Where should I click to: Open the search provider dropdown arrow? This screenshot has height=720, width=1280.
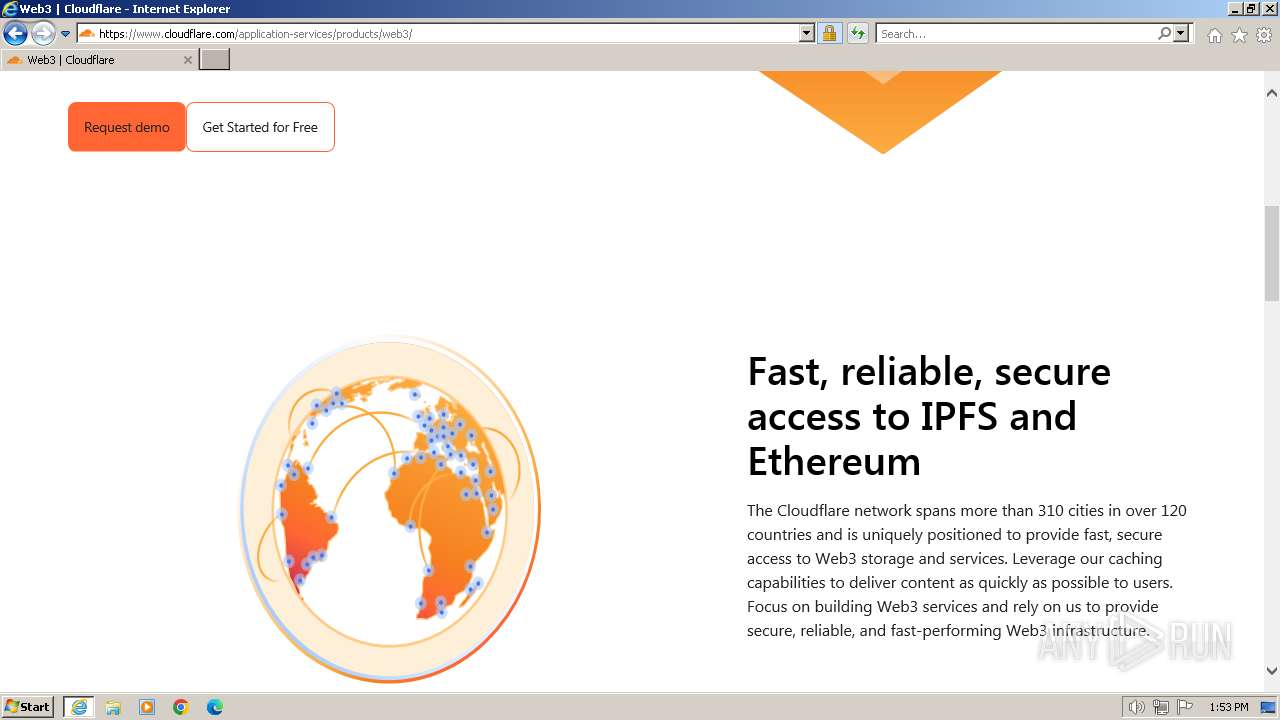click(1181, 34)
